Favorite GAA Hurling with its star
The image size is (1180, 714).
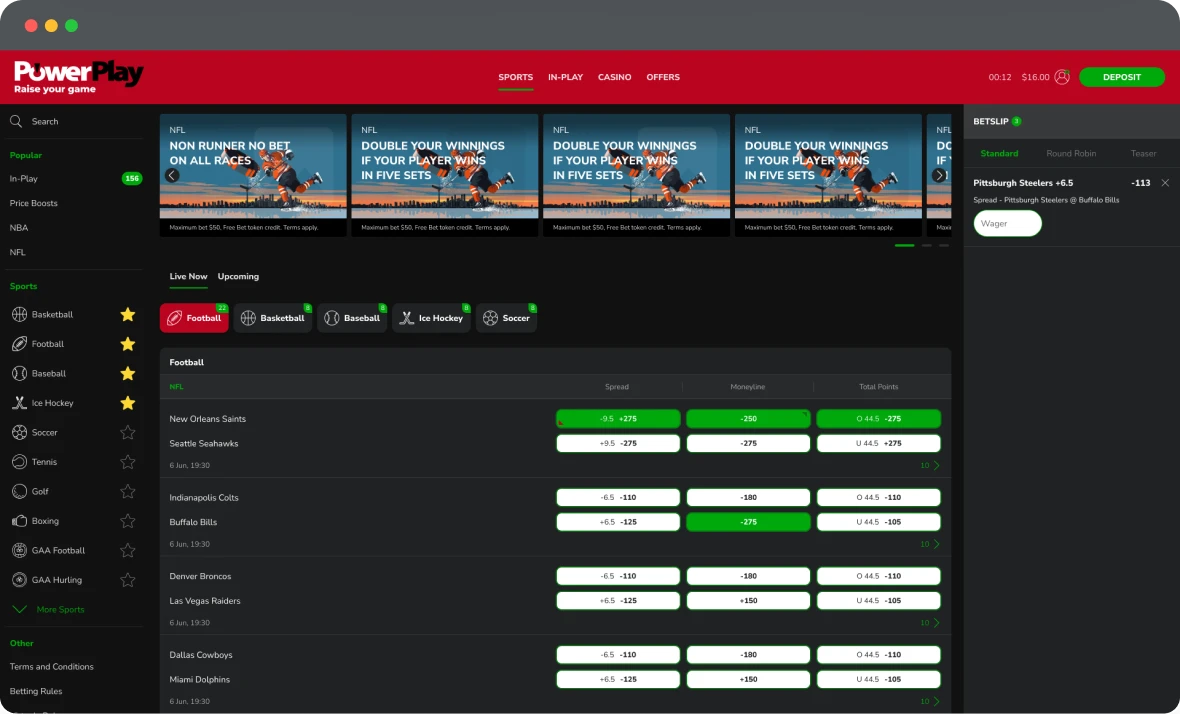128,580
